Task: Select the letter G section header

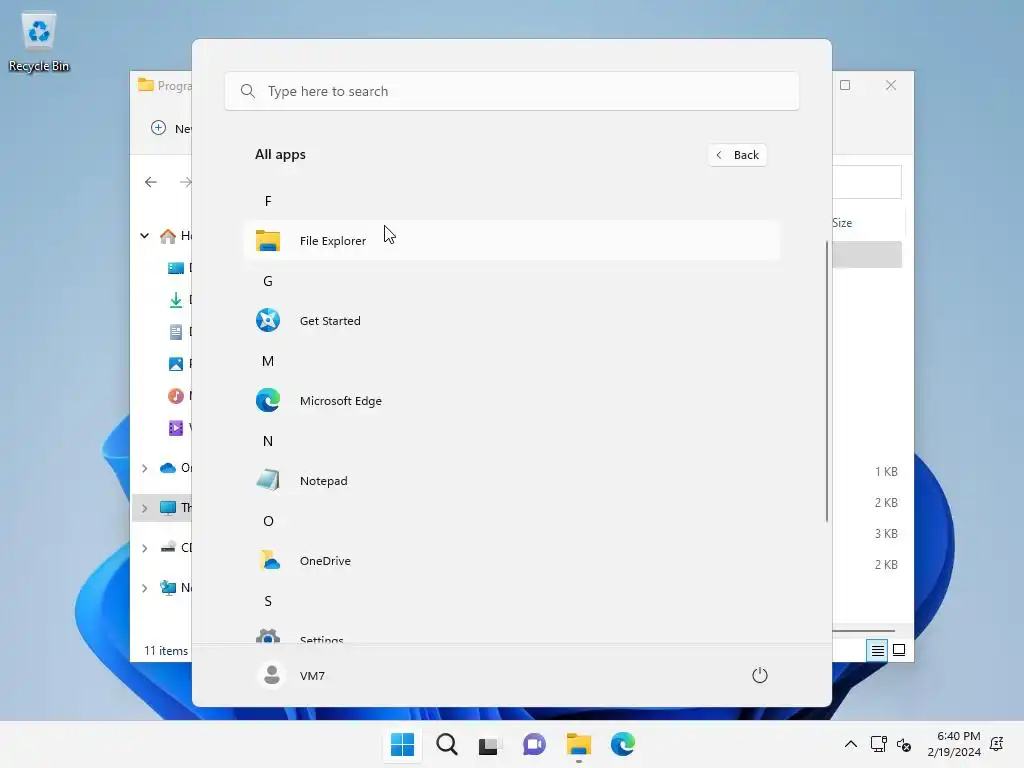Action: [268, 281]
